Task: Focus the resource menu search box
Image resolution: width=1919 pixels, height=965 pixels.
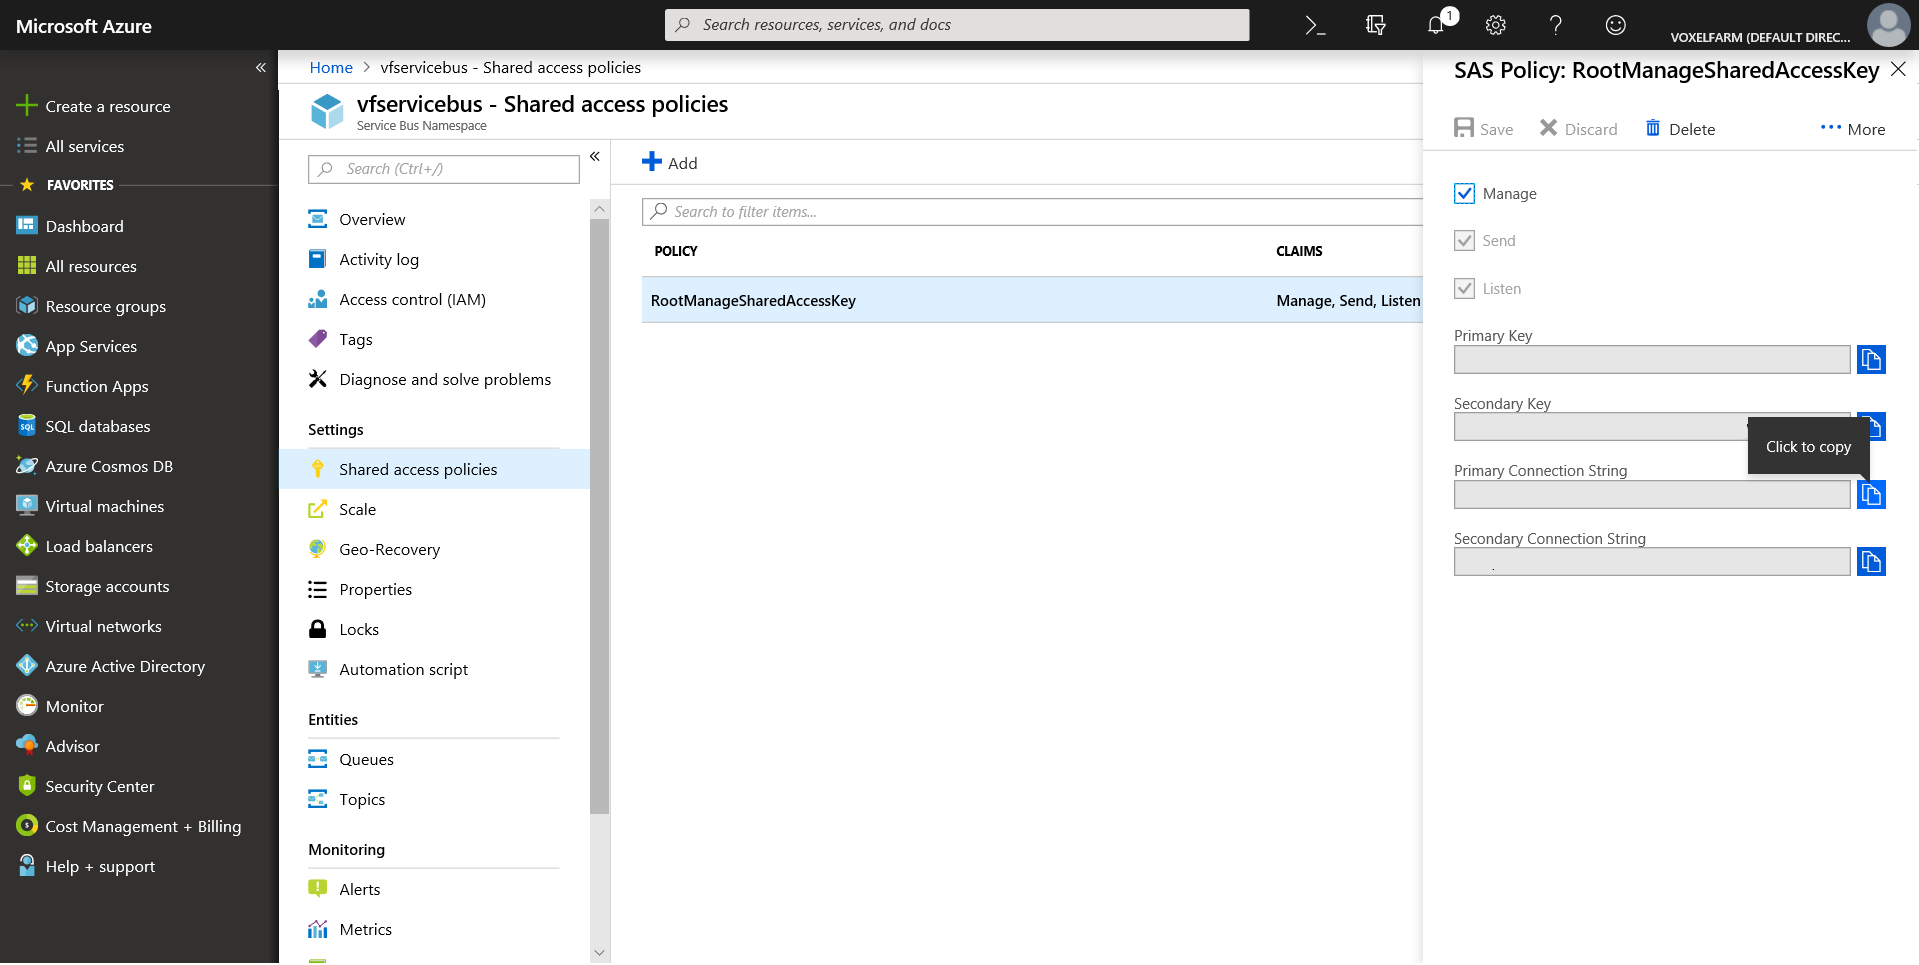Action: coord(443,169)
